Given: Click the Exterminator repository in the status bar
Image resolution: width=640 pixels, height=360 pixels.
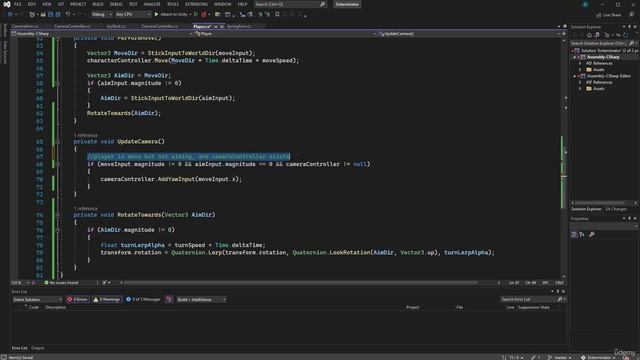Looking at the screenshot, I should [598, 358].
